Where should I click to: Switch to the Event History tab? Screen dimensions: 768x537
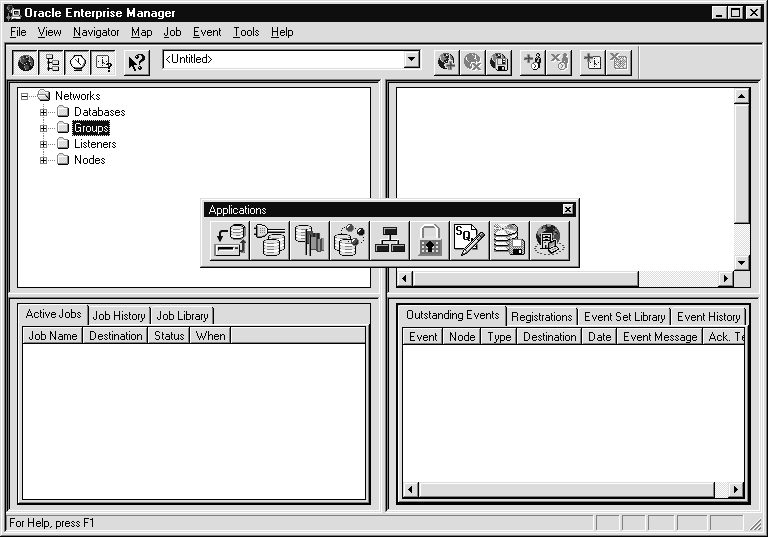(708, 317)
